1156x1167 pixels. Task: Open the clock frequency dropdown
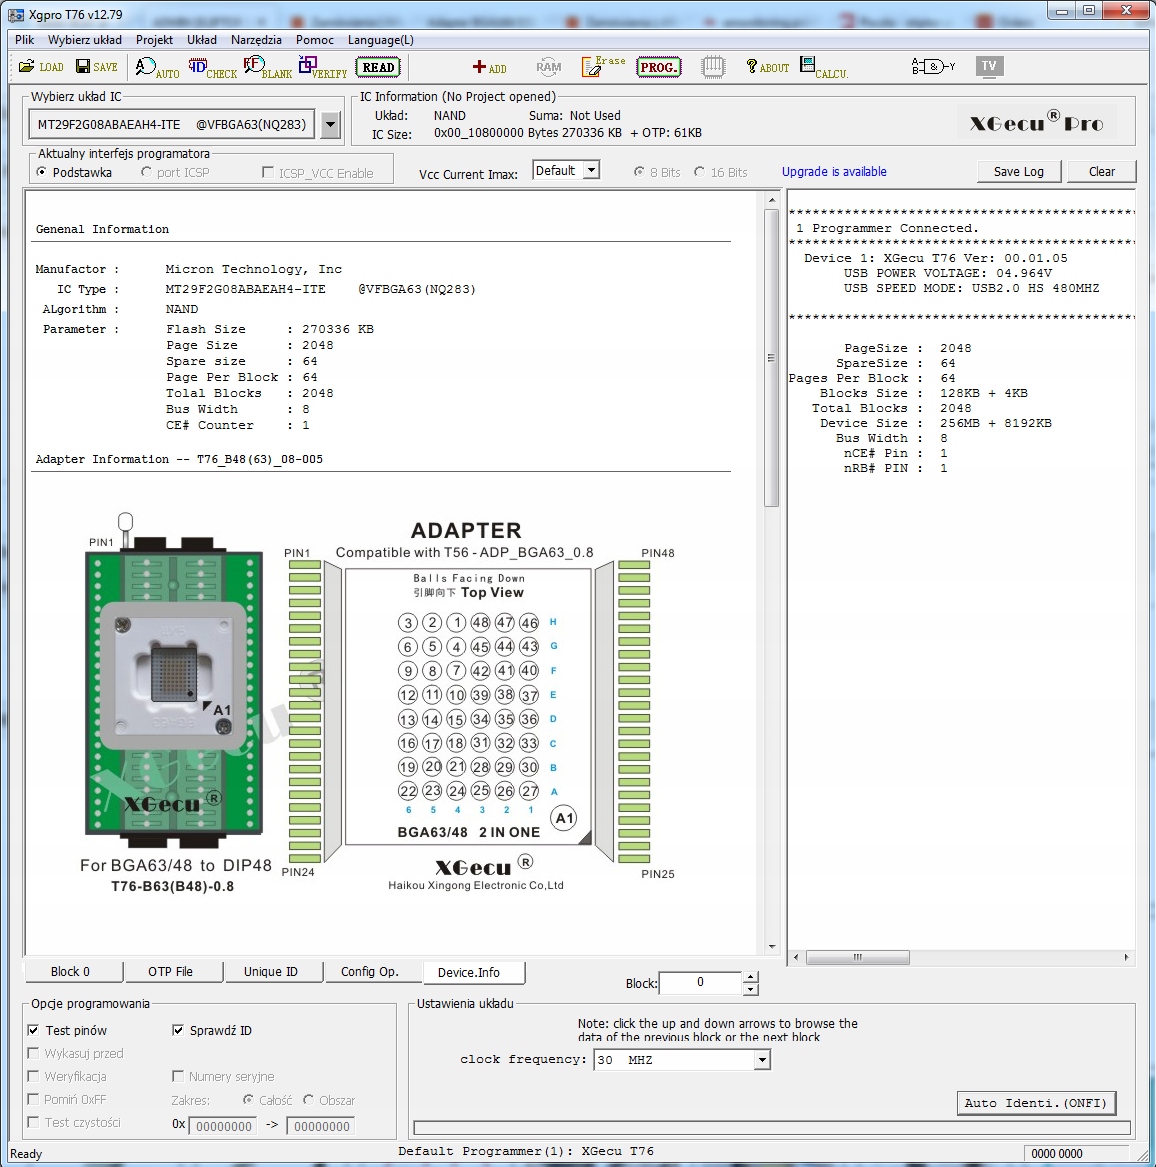(761, 1060)
